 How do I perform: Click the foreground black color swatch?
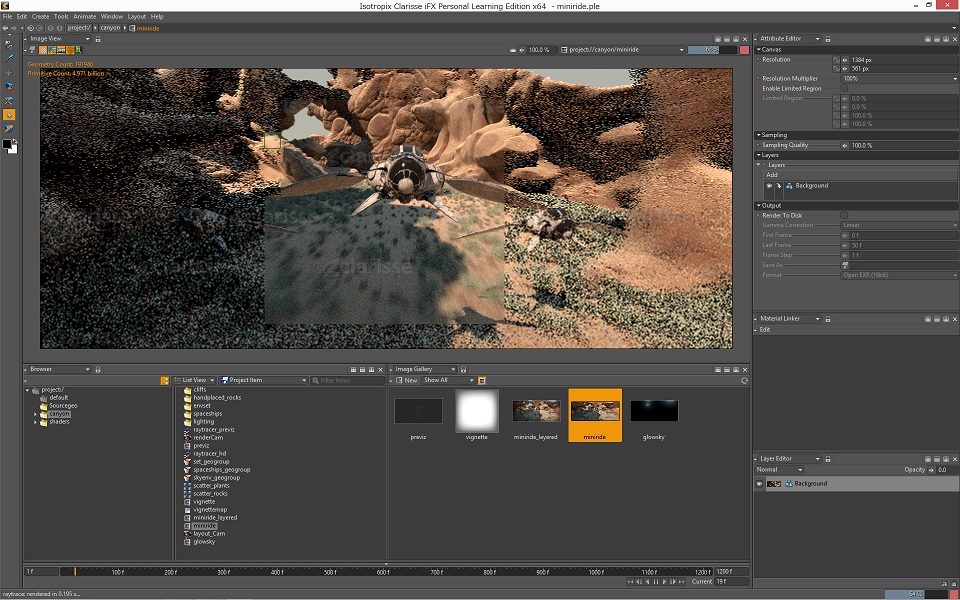point(7,144)
